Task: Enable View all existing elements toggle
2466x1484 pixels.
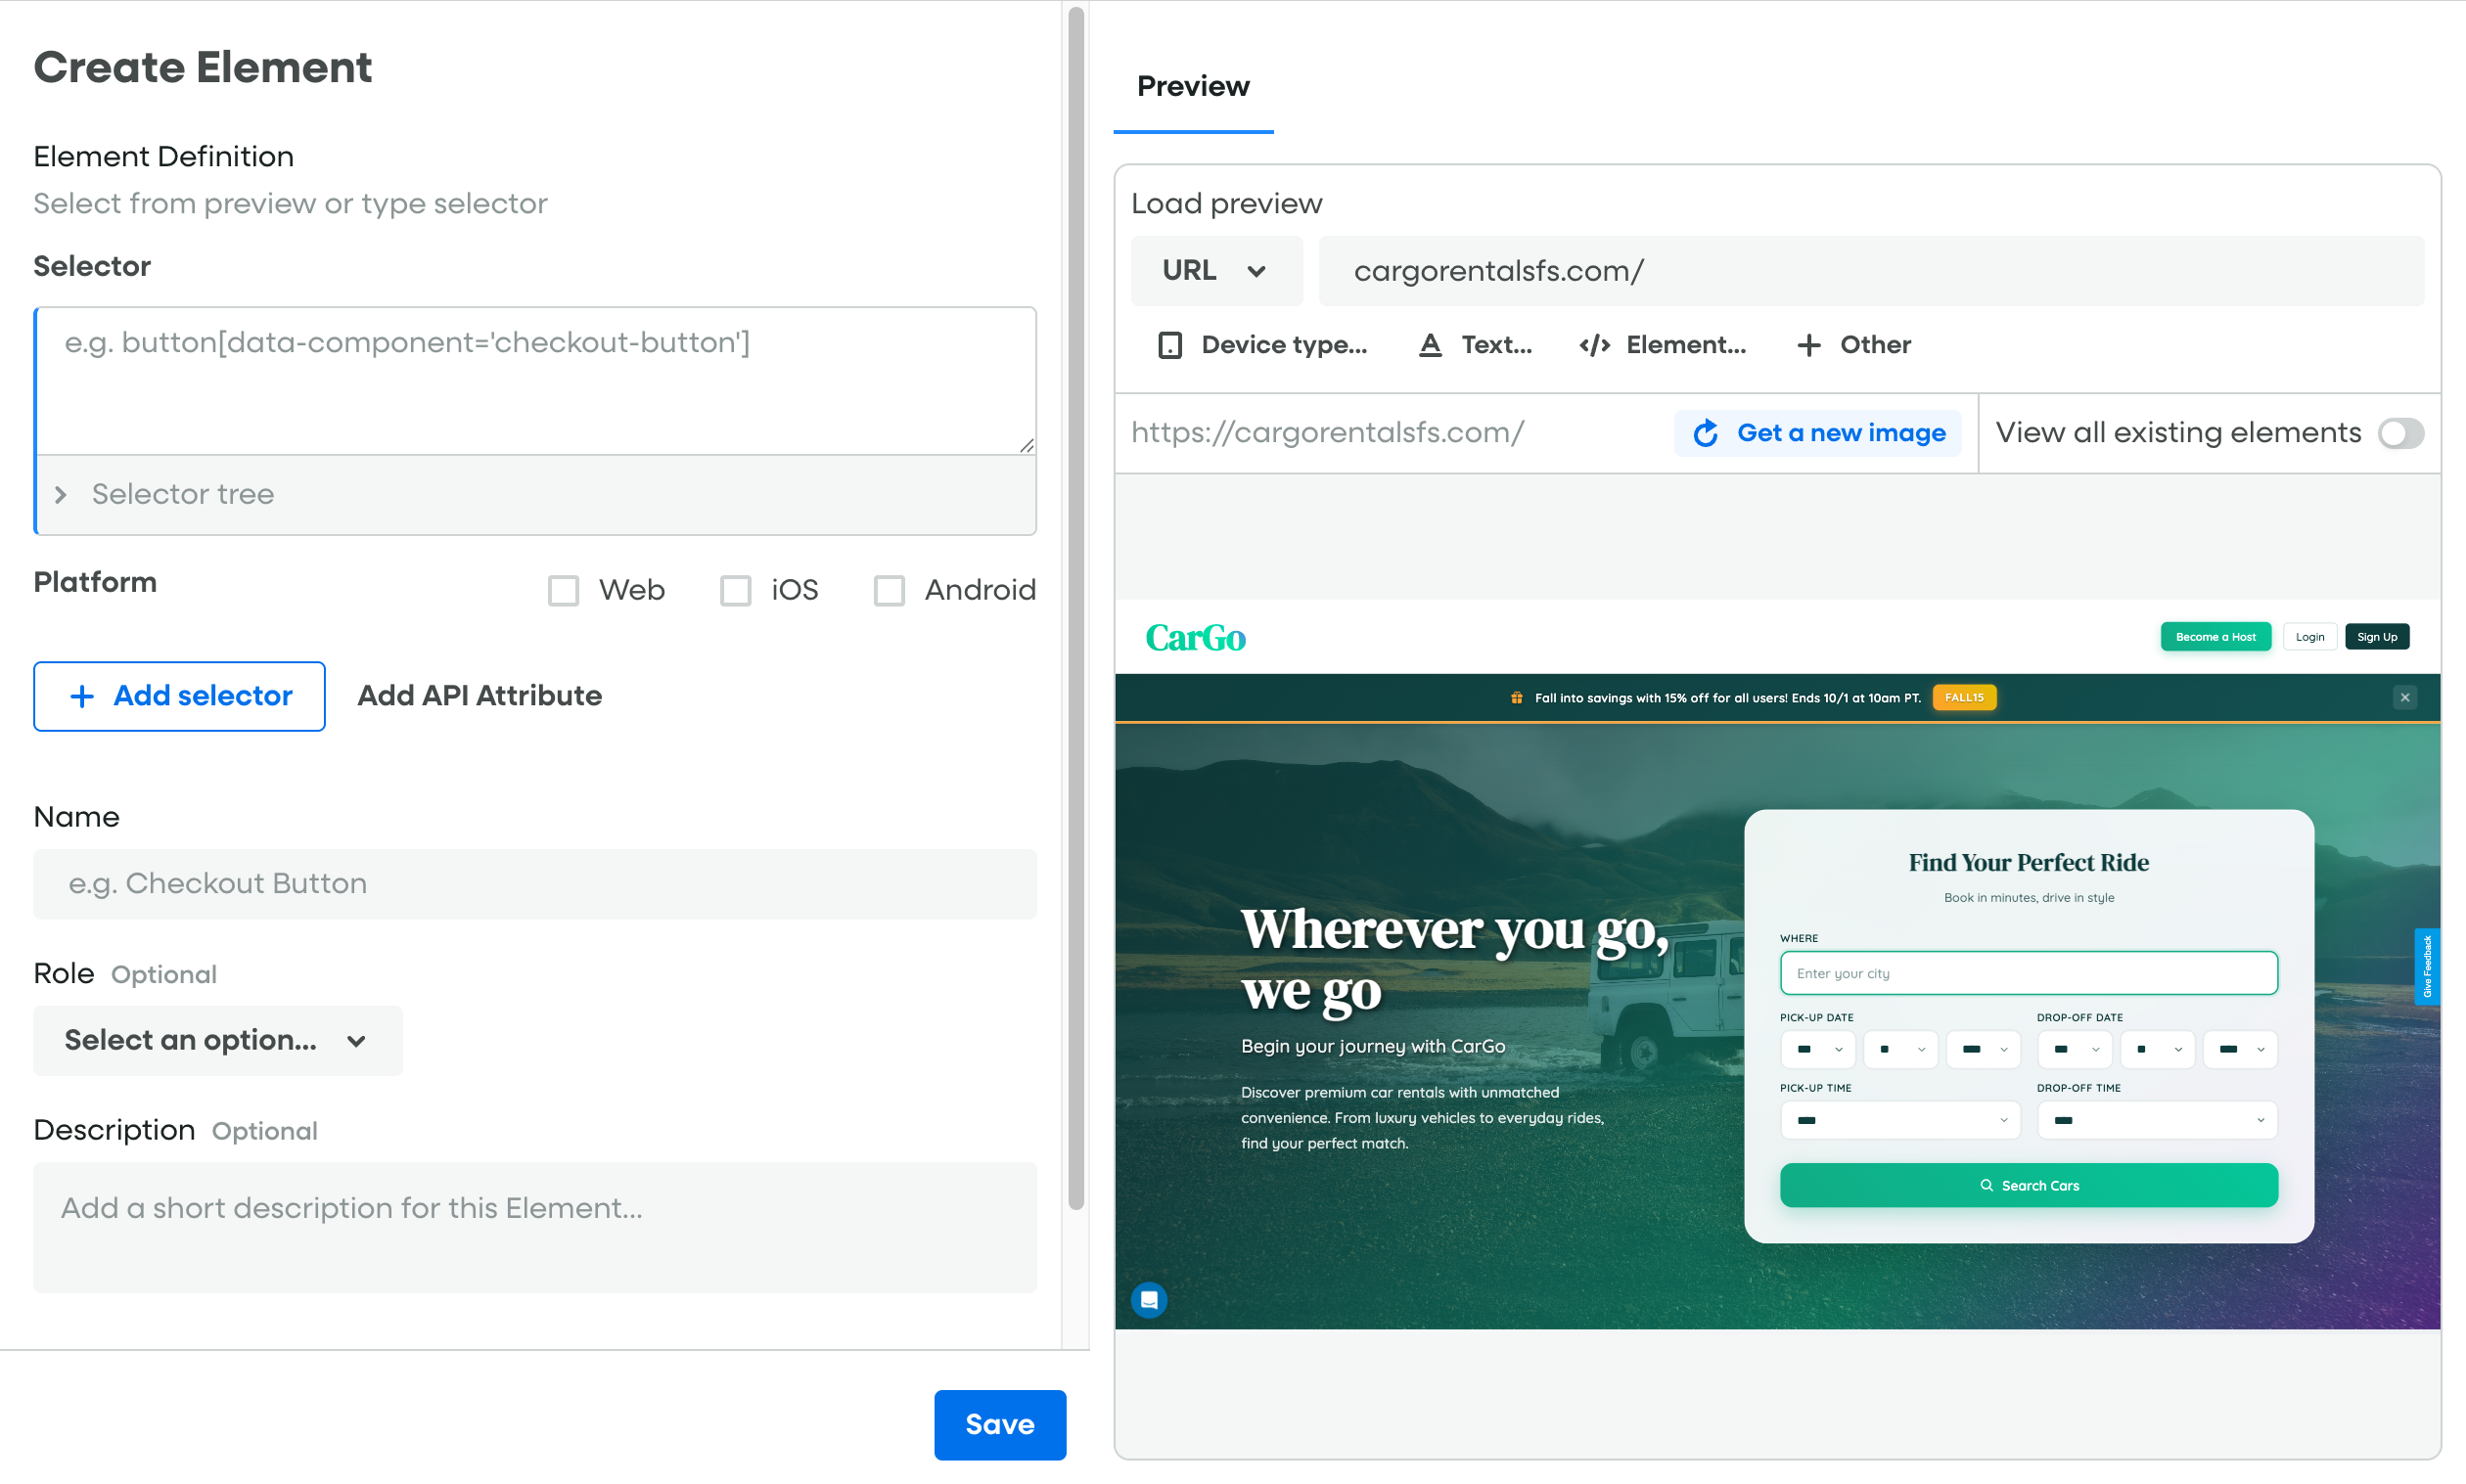Action: coord(2400,433)
